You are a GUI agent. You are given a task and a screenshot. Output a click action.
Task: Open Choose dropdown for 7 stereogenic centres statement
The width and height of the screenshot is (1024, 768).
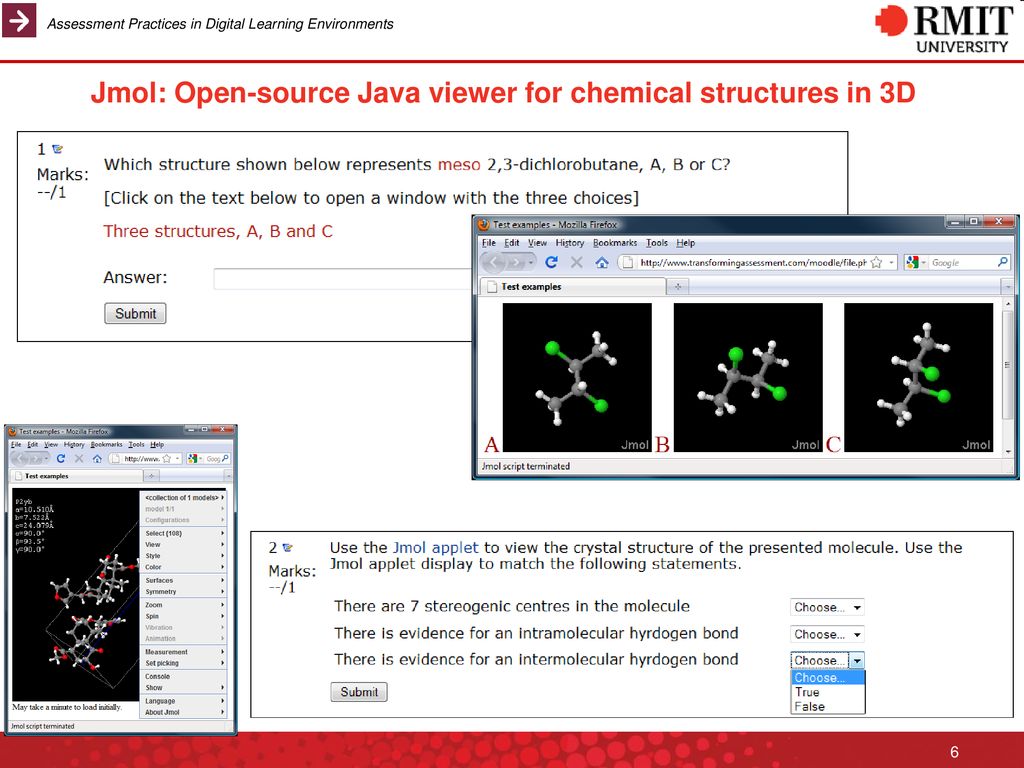pos(827,607)
